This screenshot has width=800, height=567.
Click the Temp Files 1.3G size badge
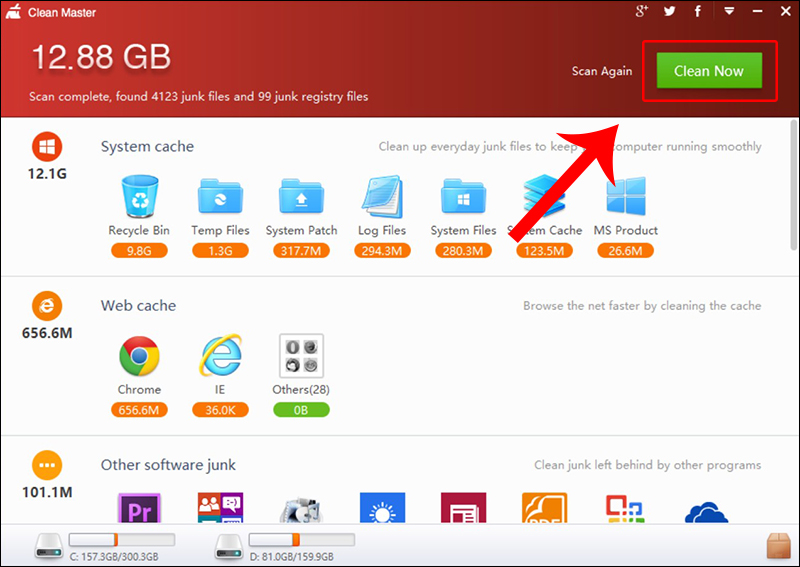[x=220, y=251]
